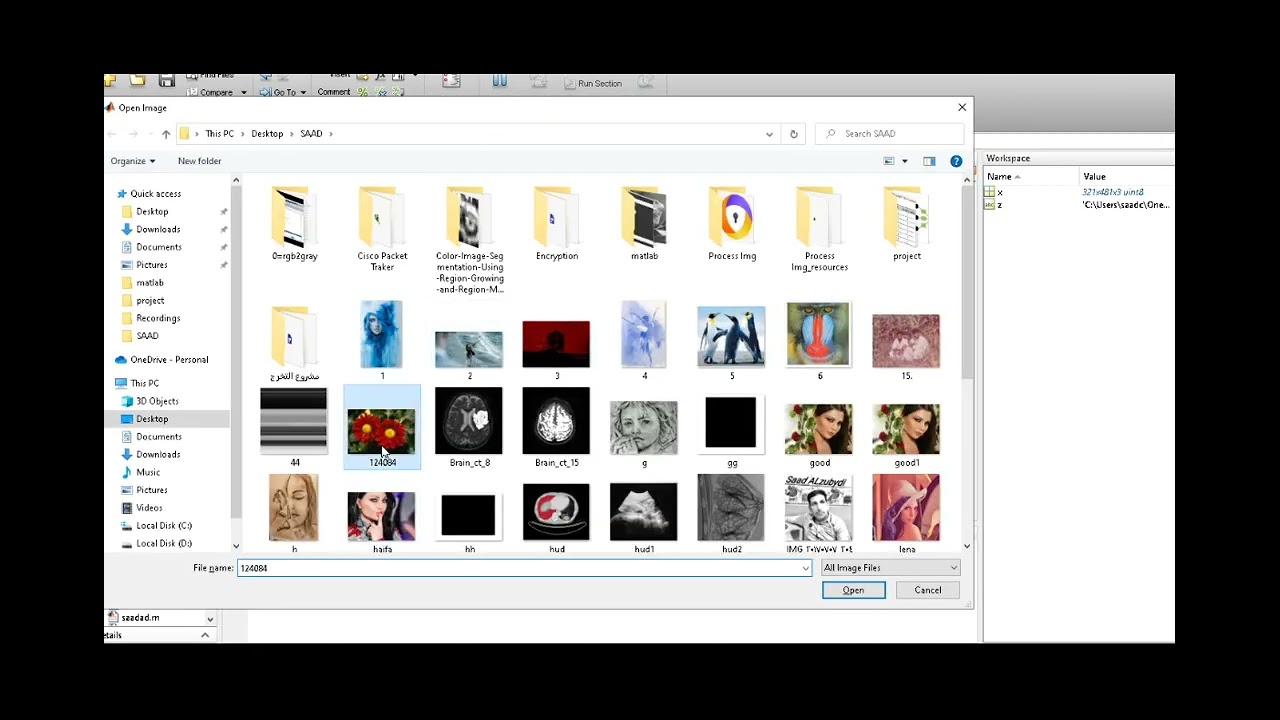Image resolution: width=1280 pixels, height=720 pixels.
Task: Select variable x in the Workspace panel
Action: (x=1079, y=192)
